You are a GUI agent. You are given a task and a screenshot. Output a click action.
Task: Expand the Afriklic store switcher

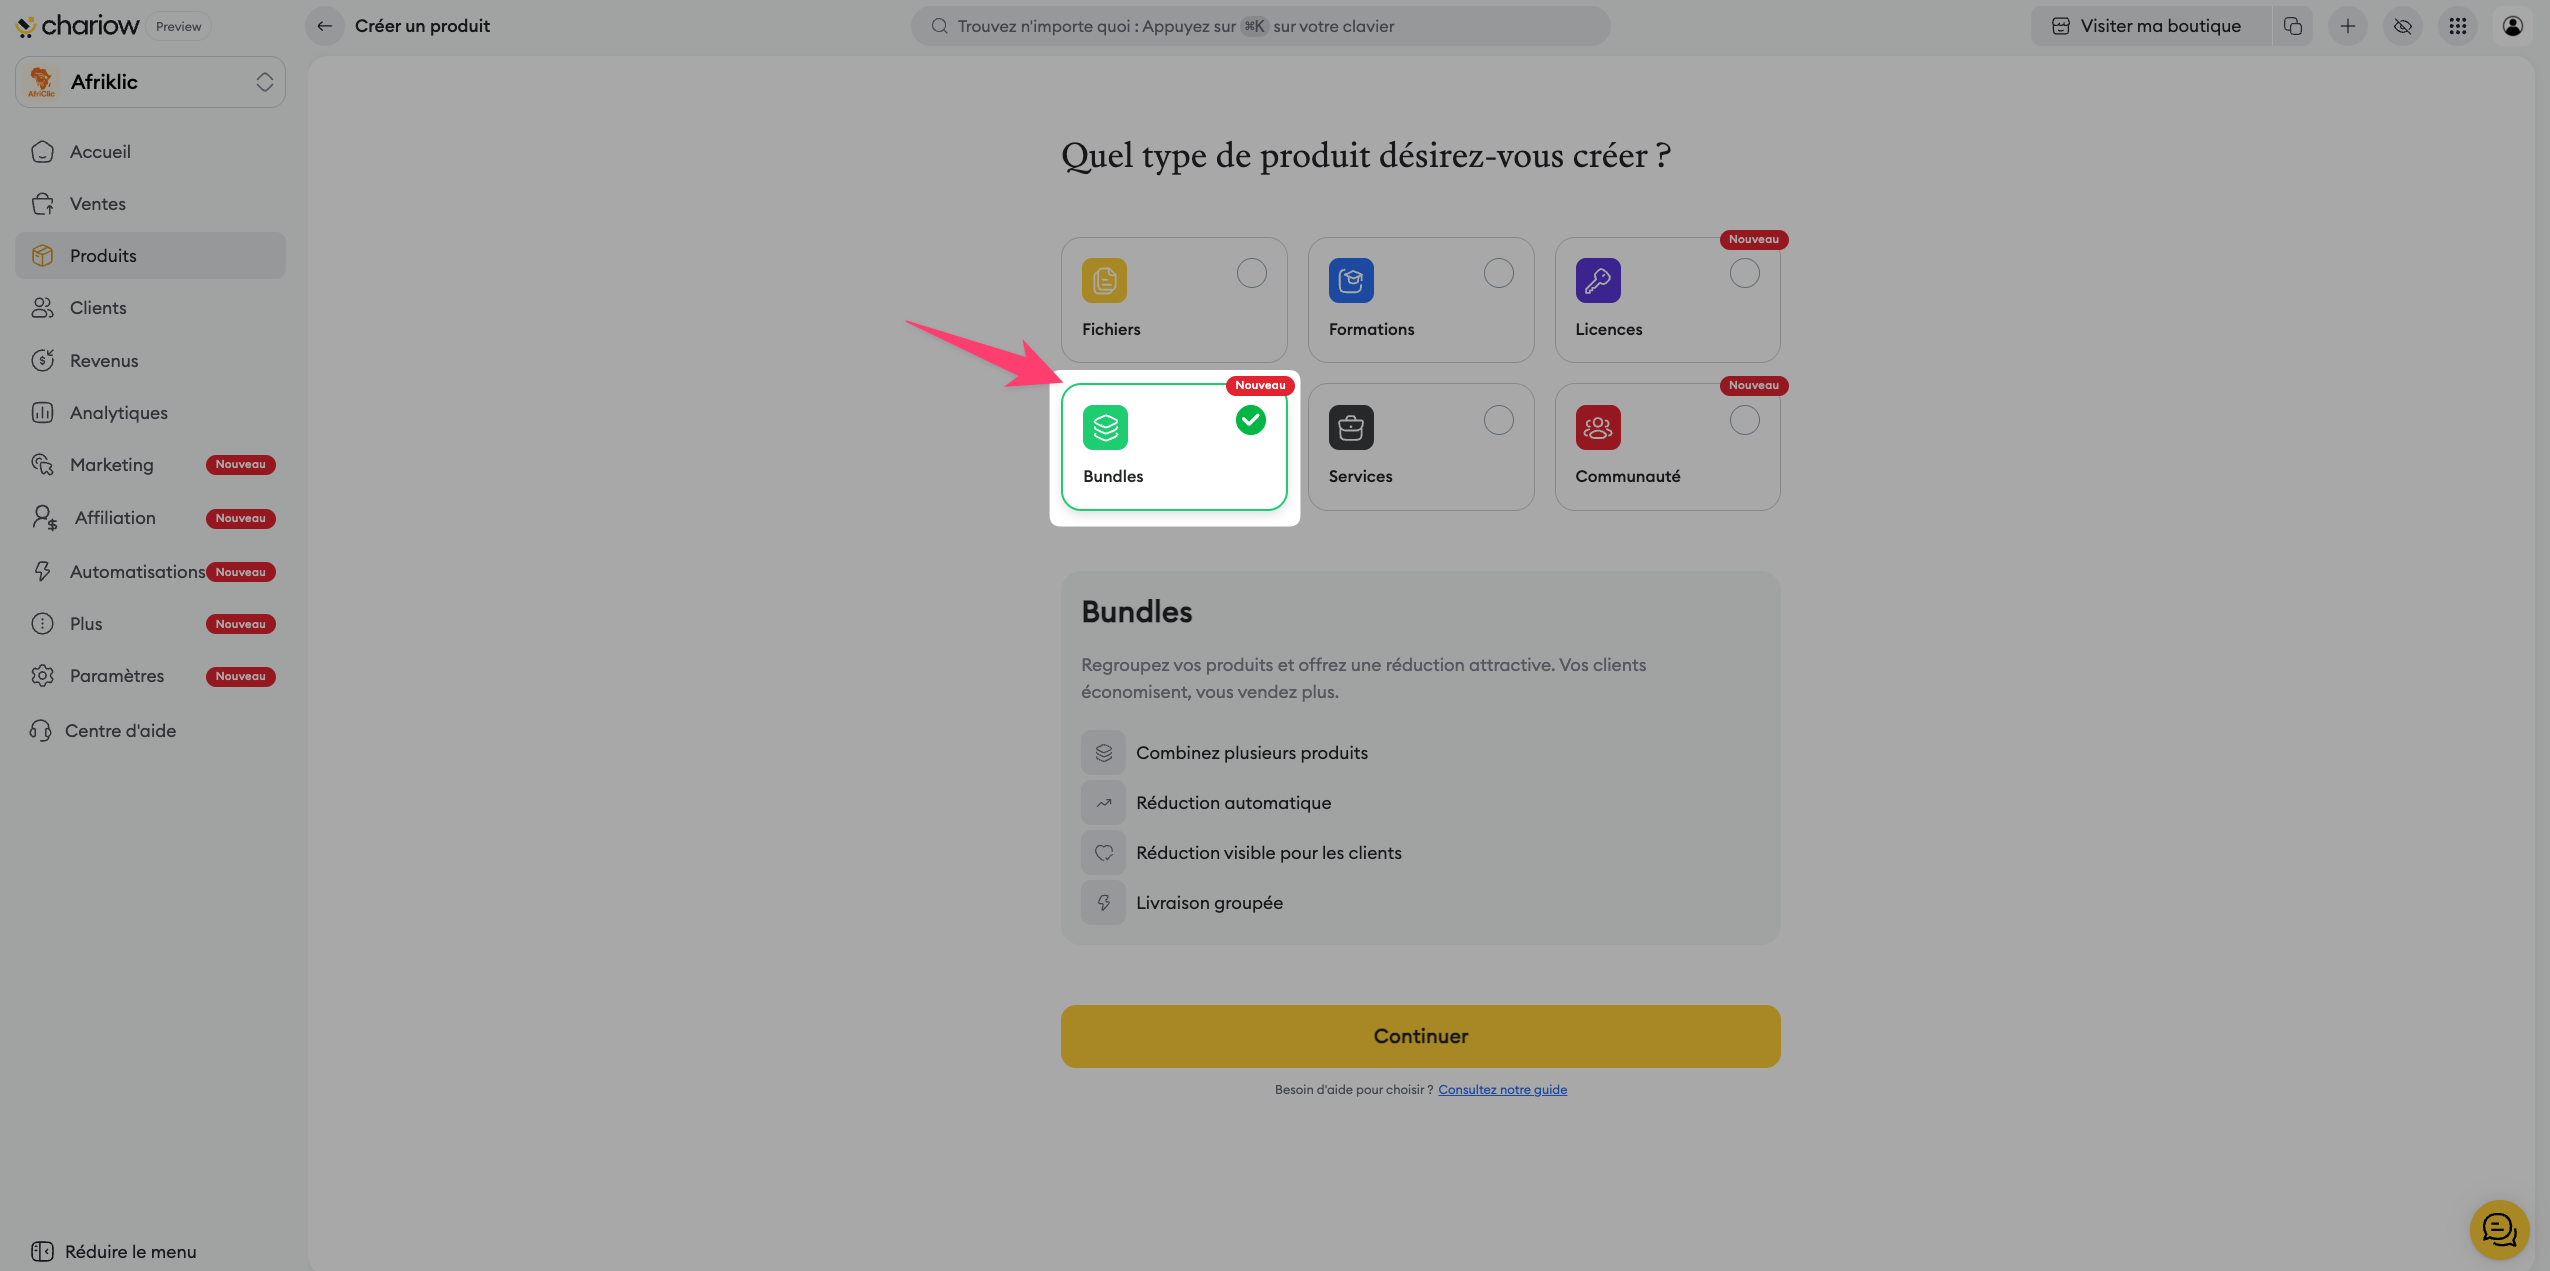(150, 82)
